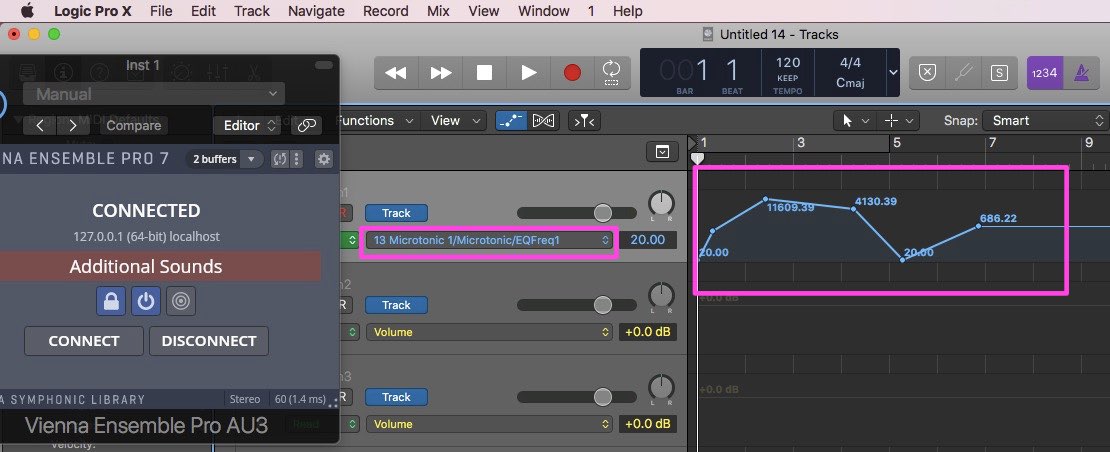Click the third track's pan knob
Image resolution: width=1110 pixels, height=452 pixels.
(661, 388)
